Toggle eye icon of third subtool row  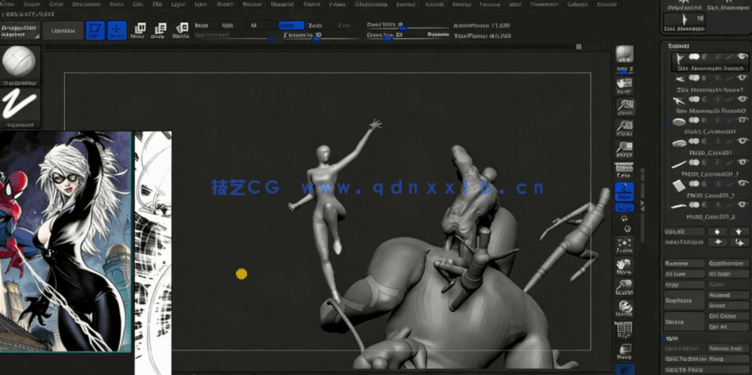point(742,99)
